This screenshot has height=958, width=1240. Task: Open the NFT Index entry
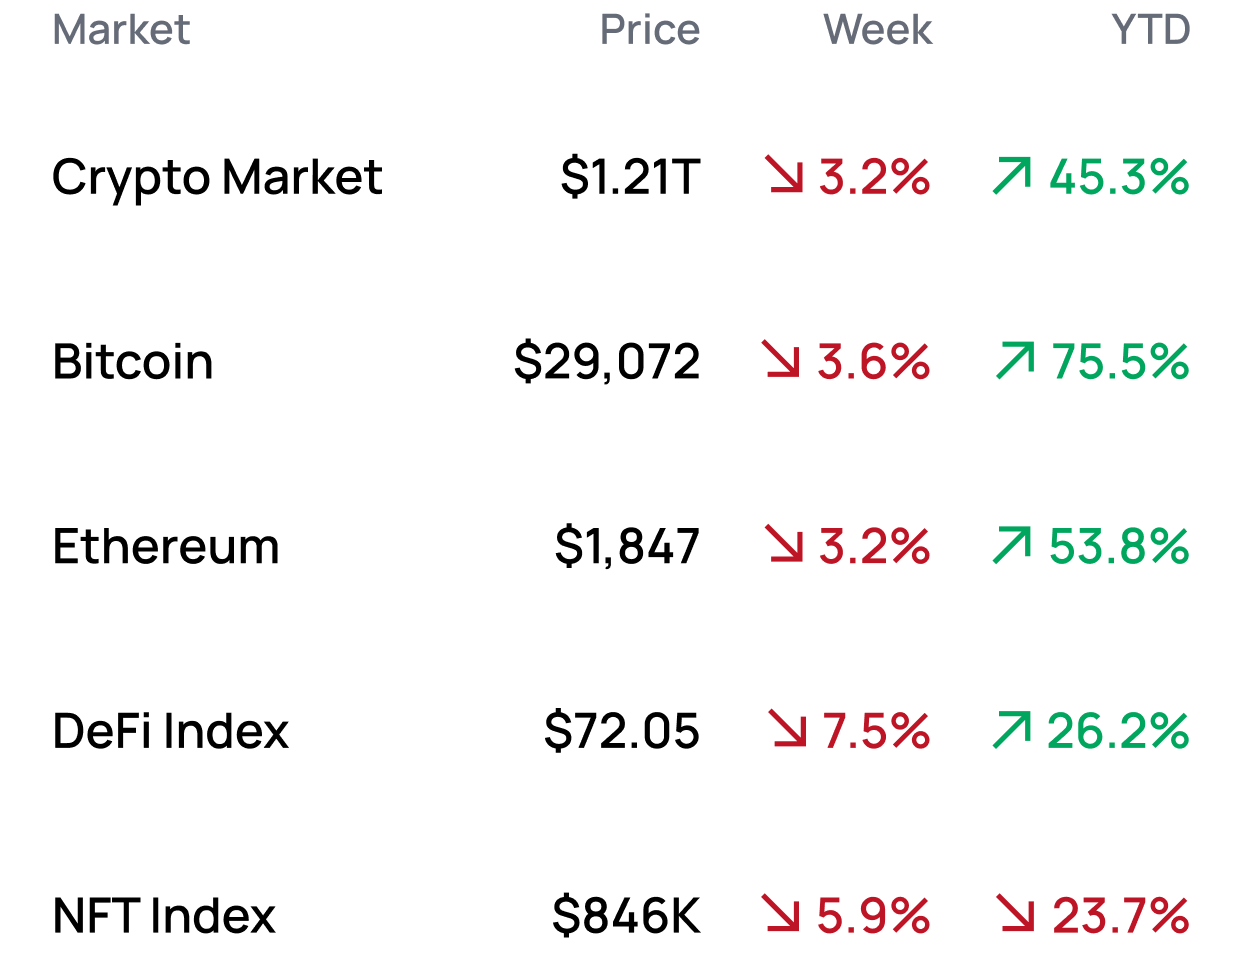tap(164, 916)
